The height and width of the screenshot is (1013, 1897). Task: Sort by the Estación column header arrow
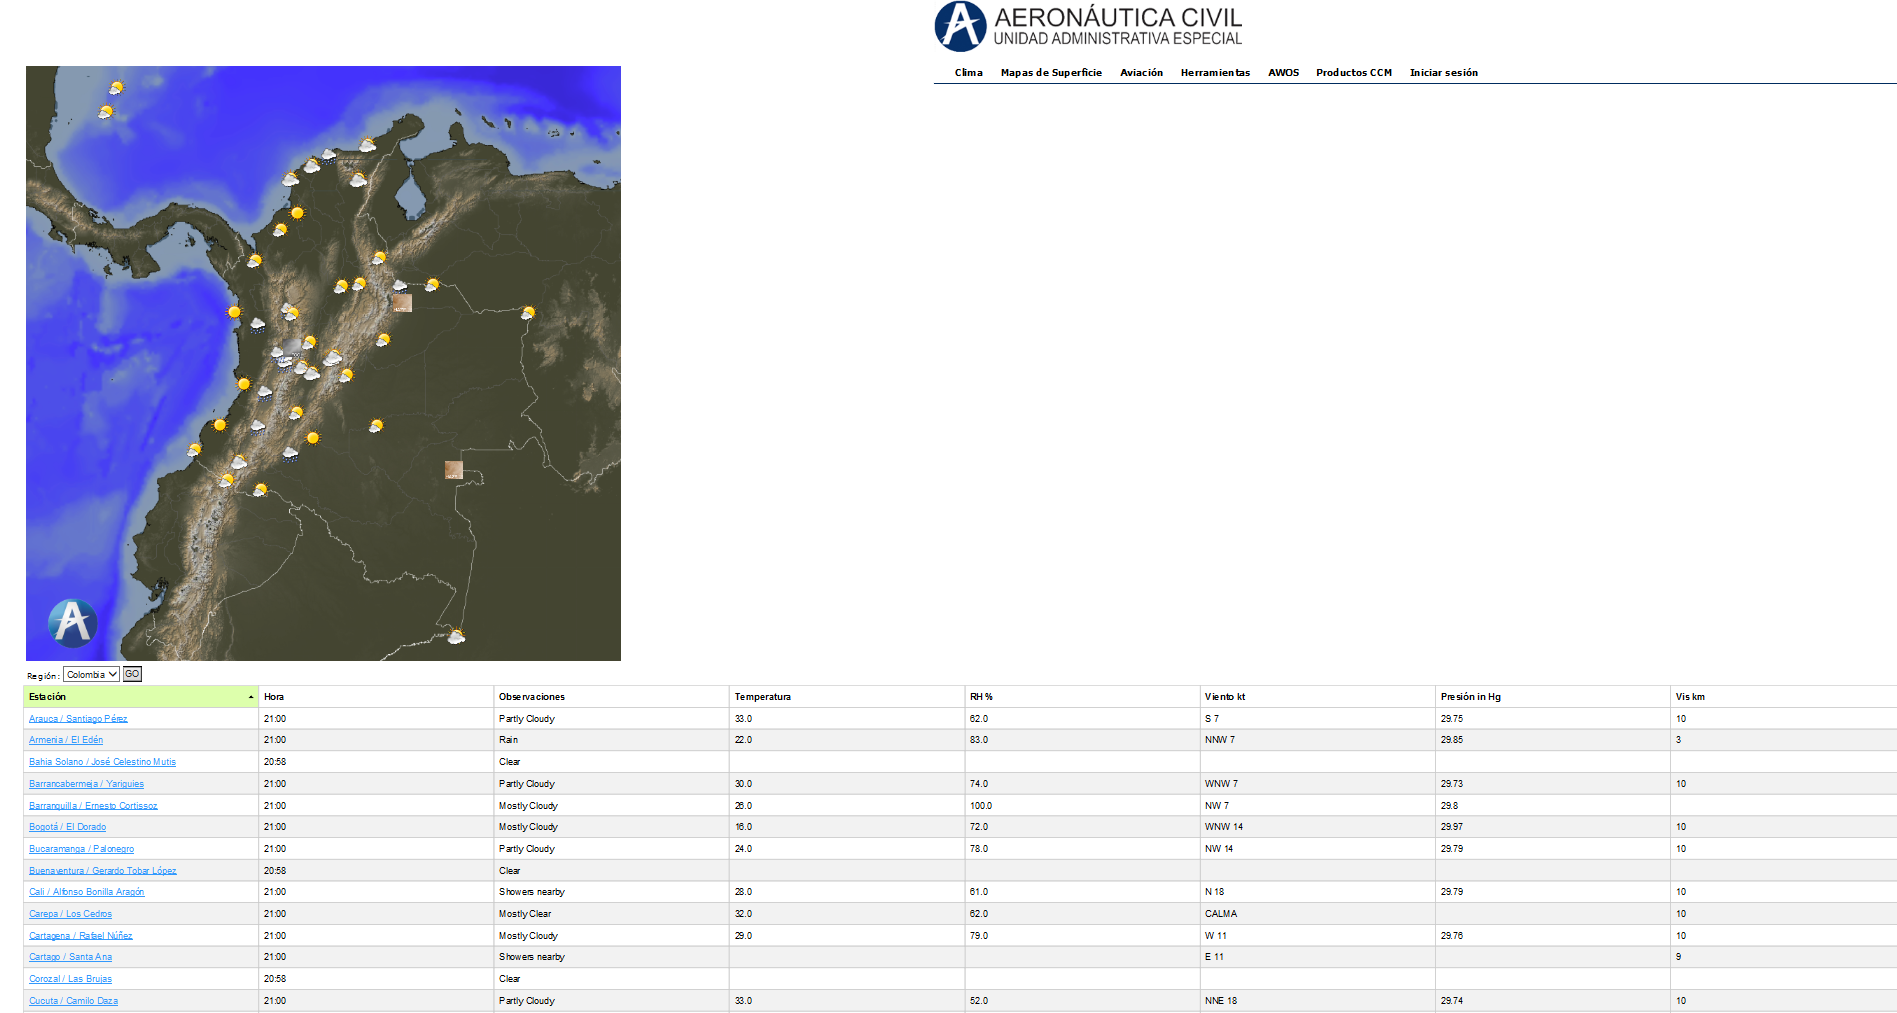(251, 697)
